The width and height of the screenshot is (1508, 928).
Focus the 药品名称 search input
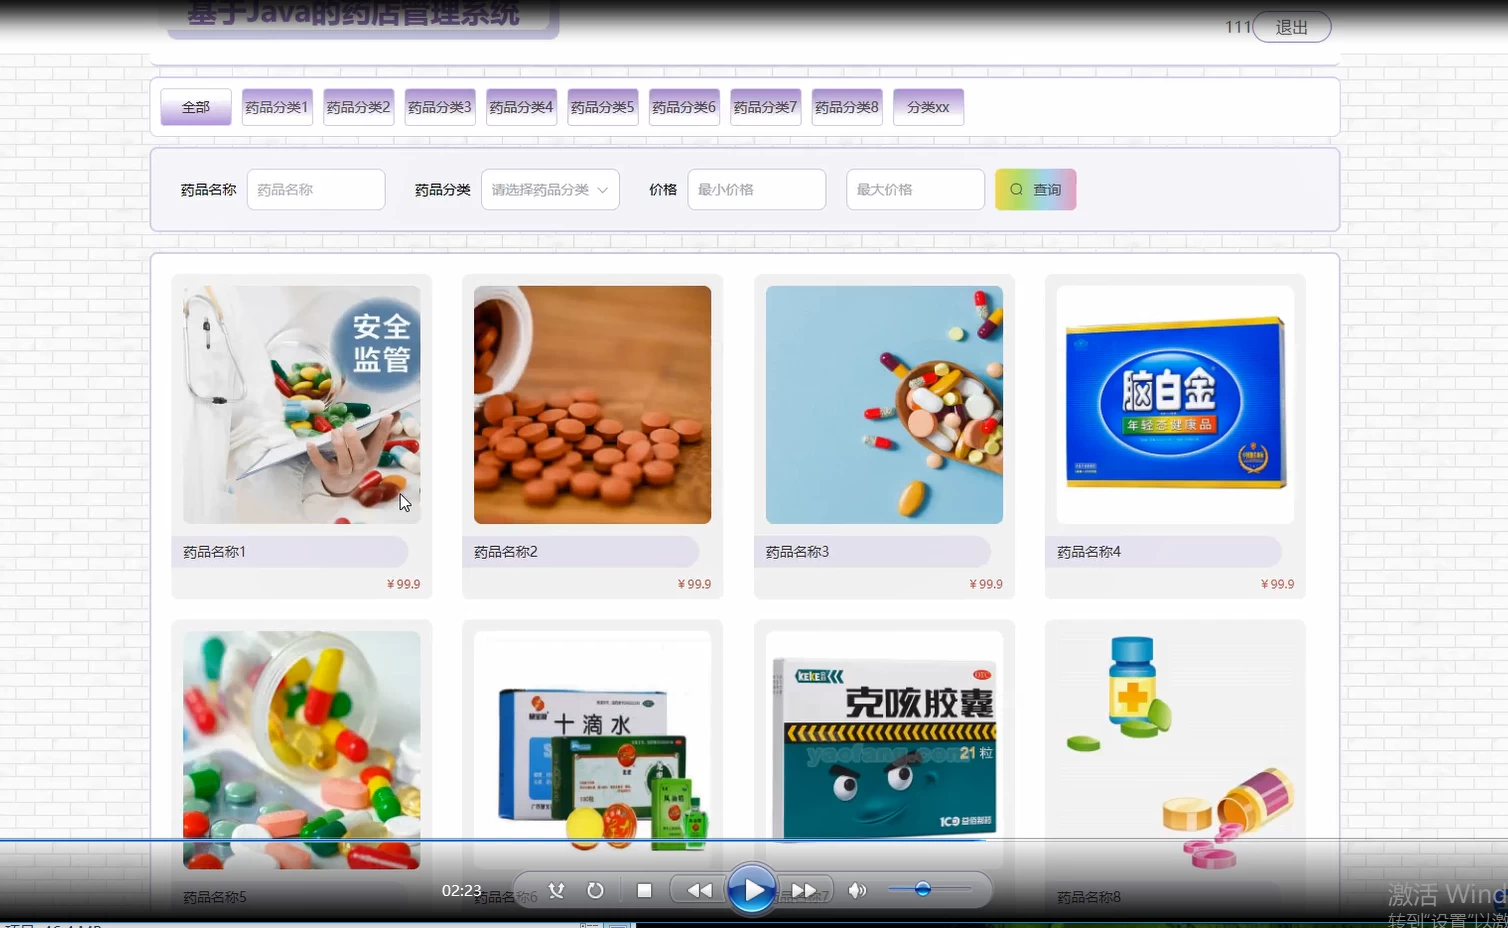316,189
